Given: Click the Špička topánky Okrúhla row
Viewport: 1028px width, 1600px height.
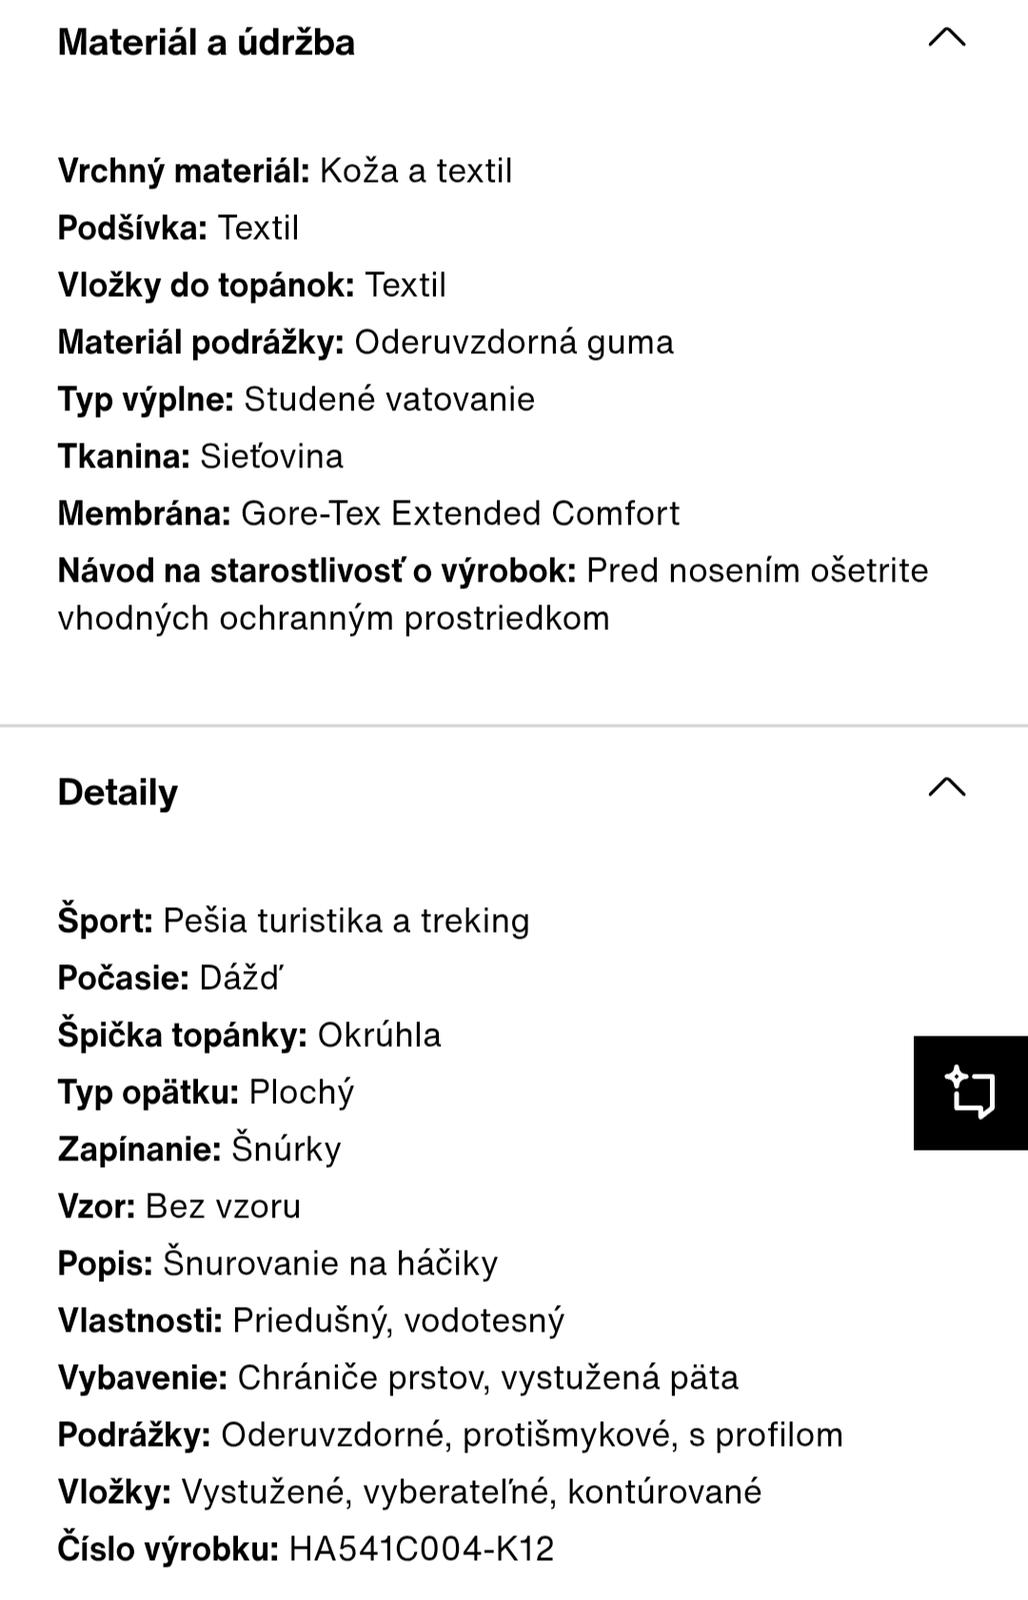Looking at the screenshot, I should [249, 1035].
